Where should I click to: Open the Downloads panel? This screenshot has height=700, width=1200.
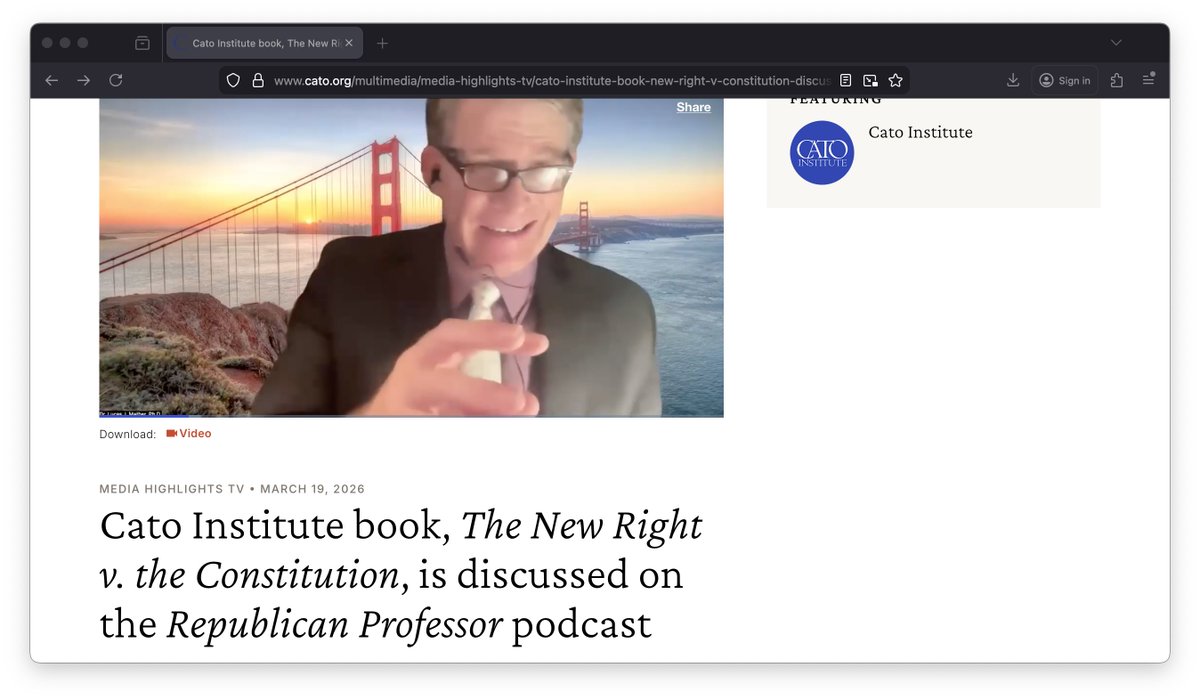pos(1013,80)
